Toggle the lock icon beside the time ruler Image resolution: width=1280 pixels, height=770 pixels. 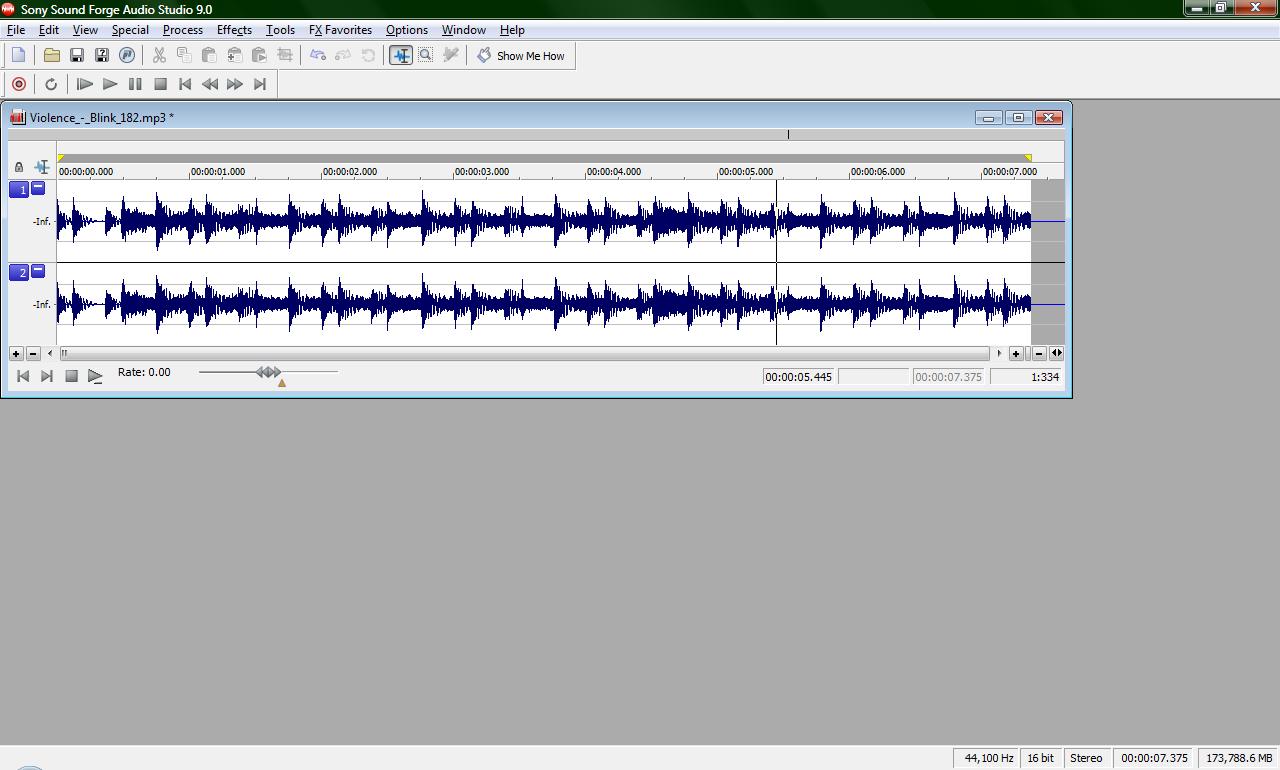19,167
